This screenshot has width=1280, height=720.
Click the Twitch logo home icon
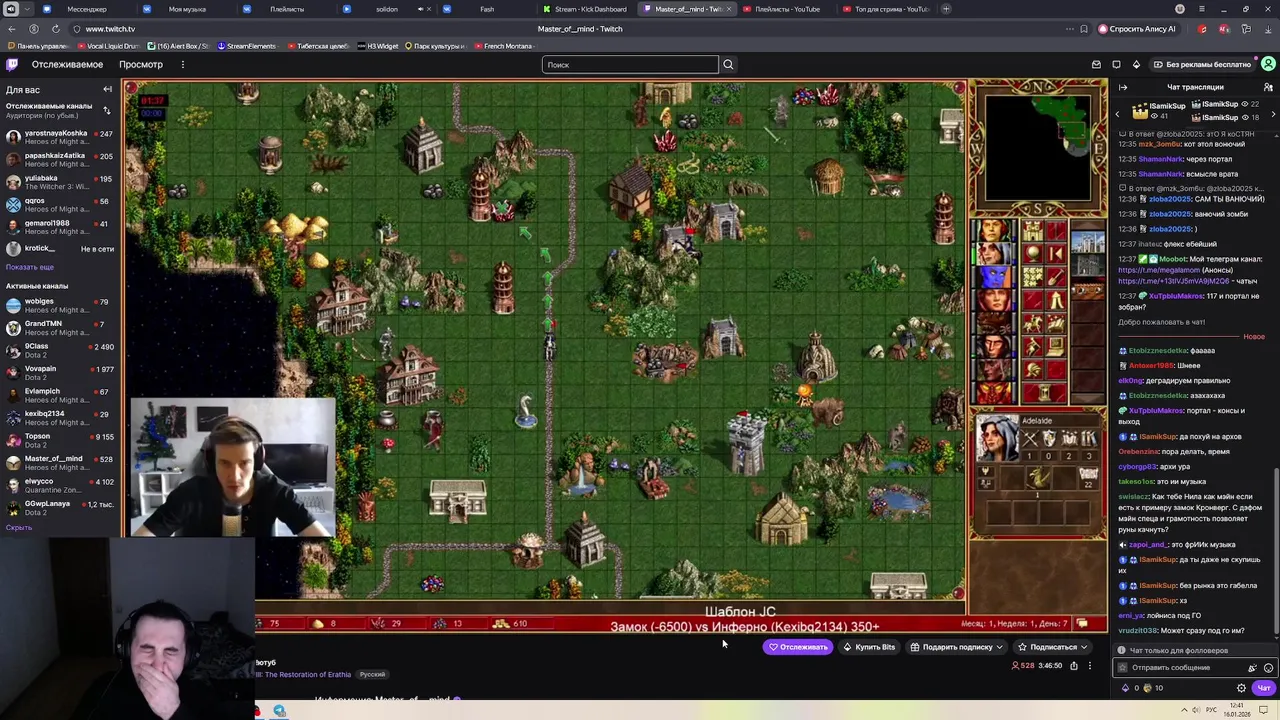[x=12, y=64]
